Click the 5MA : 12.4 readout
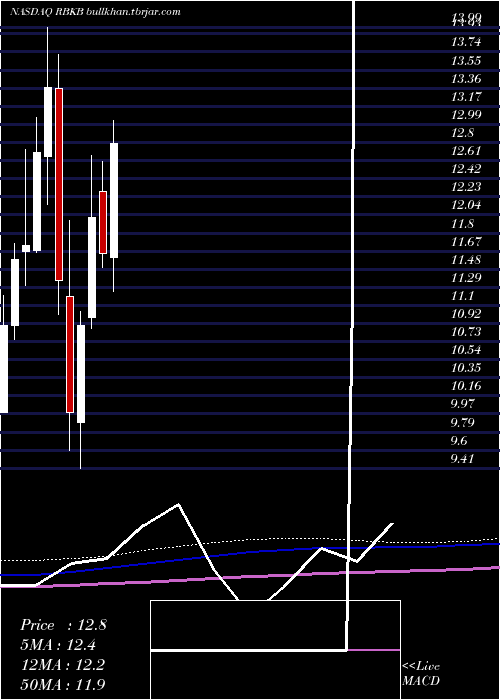500x700 pixels. click(x=58, y=645)
